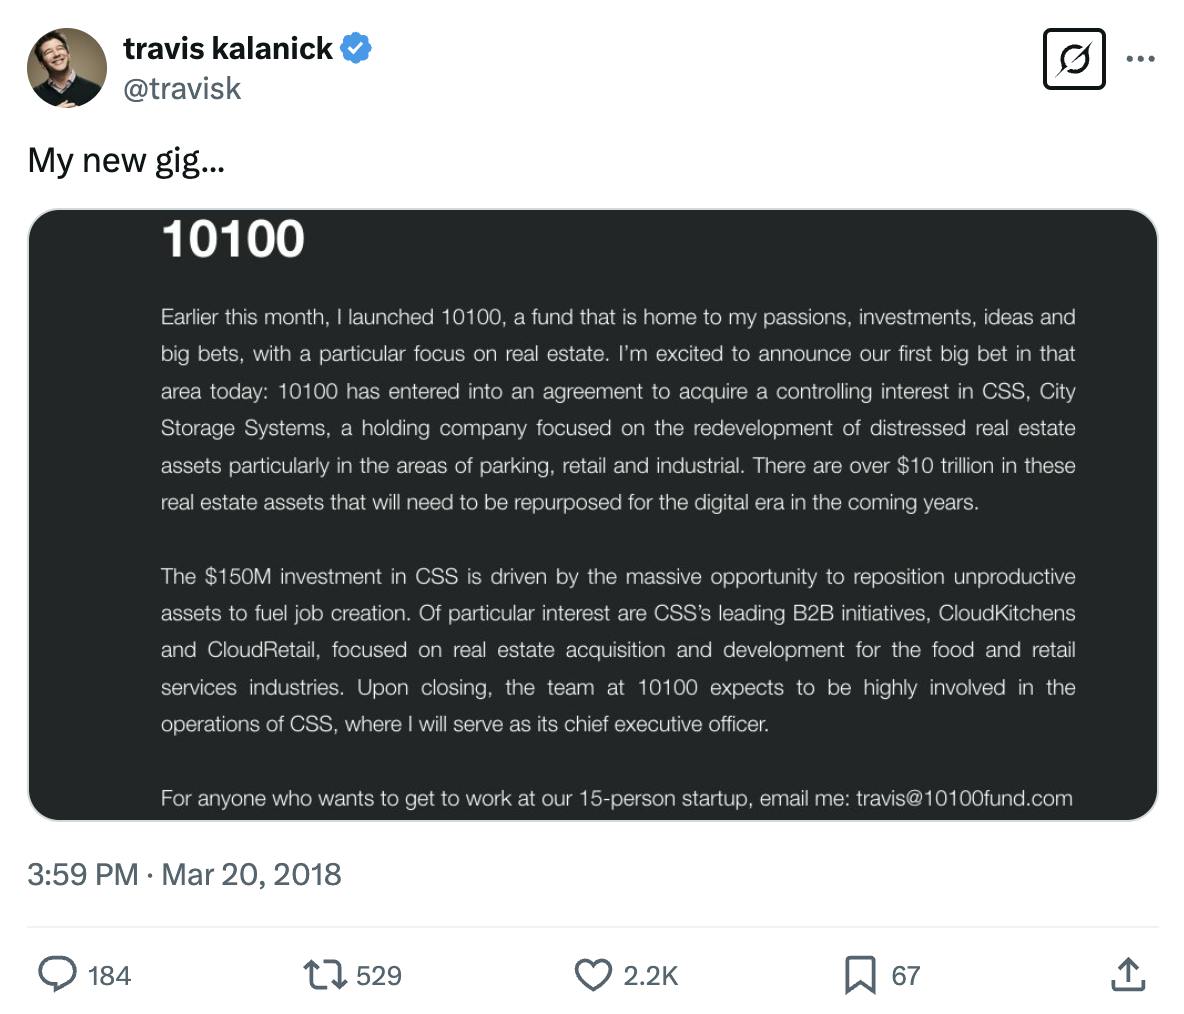The image size is (1184, 1014).
Task: Click the repost arrows icon
Action: coord(324,974)
